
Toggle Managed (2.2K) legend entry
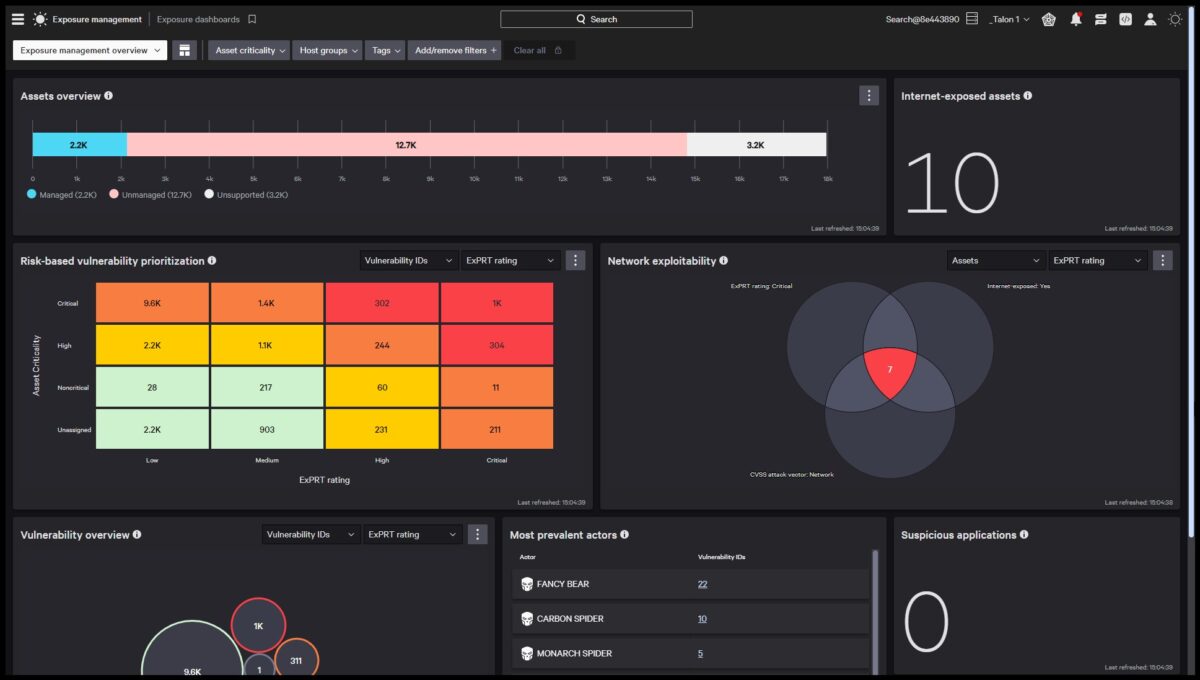pyautogui.click(x=61, y=194)
